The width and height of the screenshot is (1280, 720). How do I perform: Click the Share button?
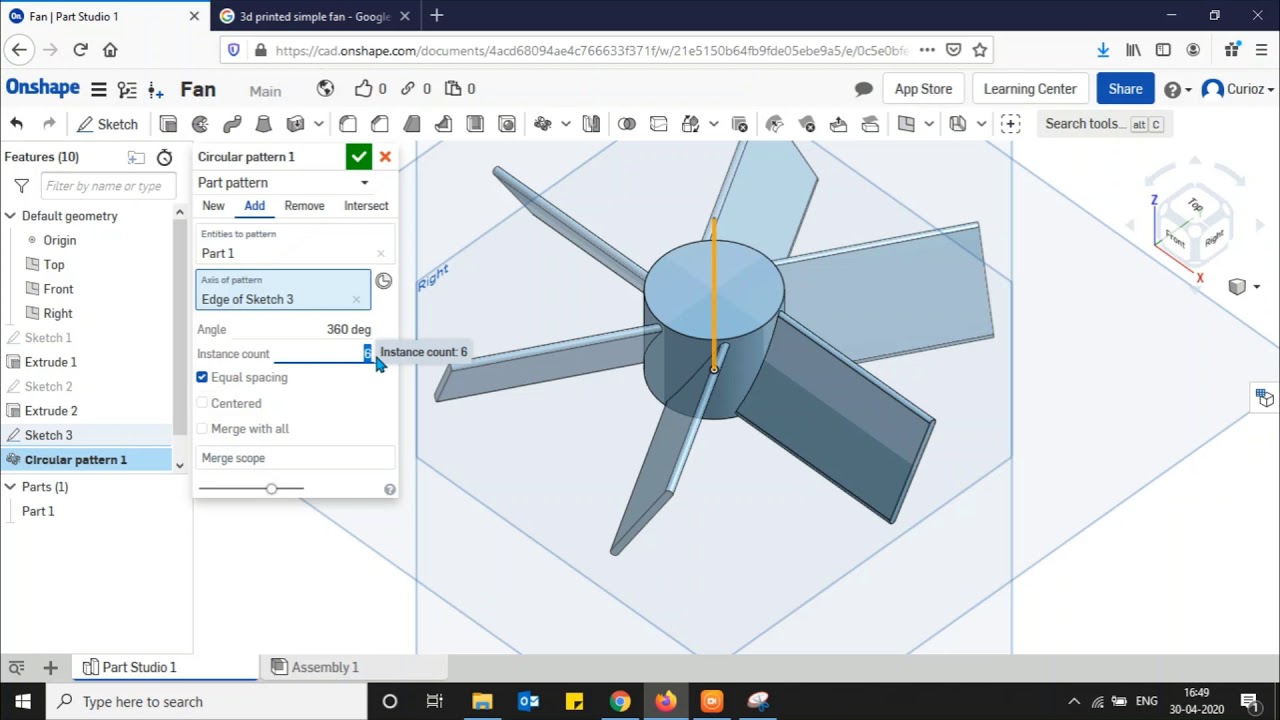click(1125, 89)
